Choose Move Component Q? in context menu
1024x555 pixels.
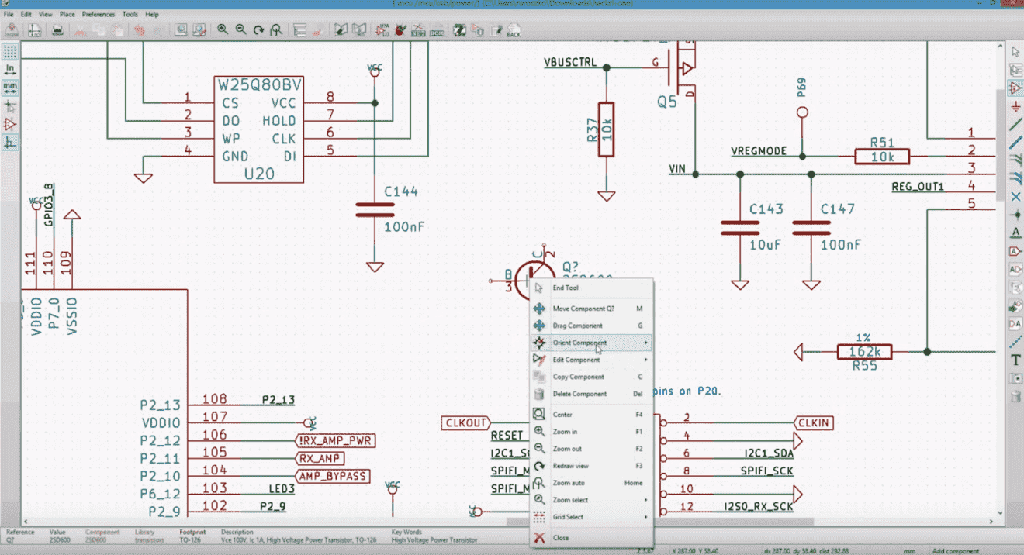592,308
